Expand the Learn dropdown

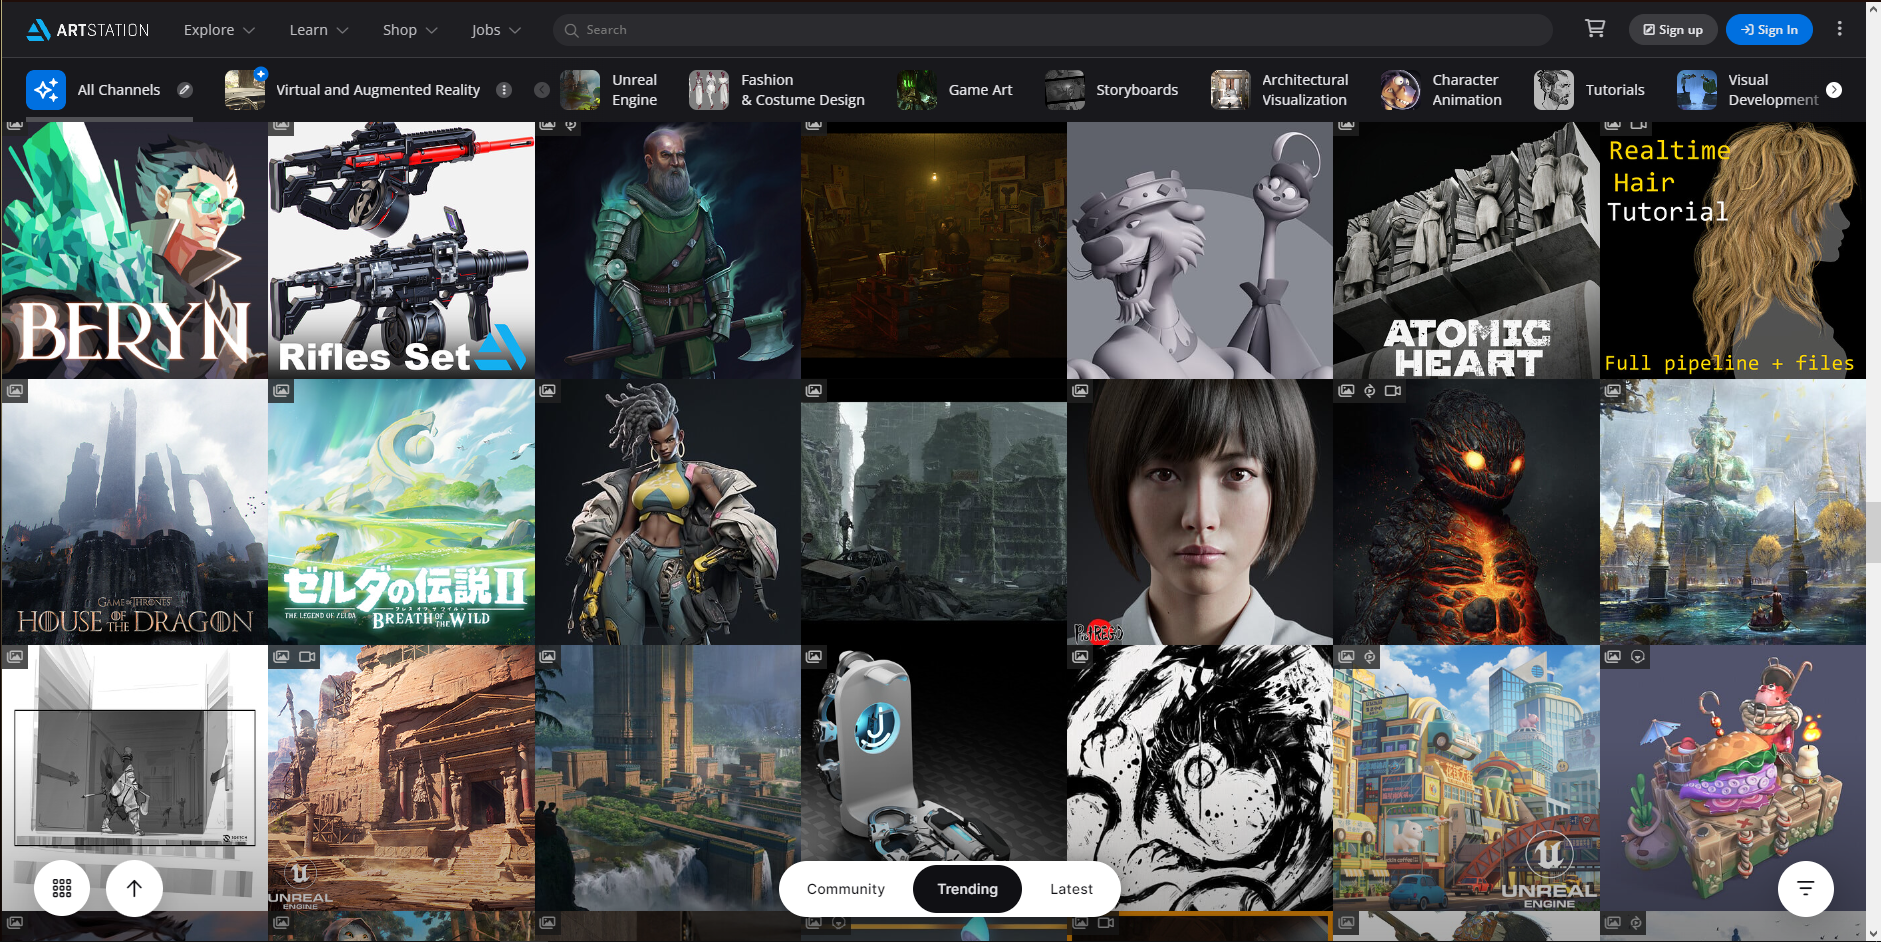[318, 30]
